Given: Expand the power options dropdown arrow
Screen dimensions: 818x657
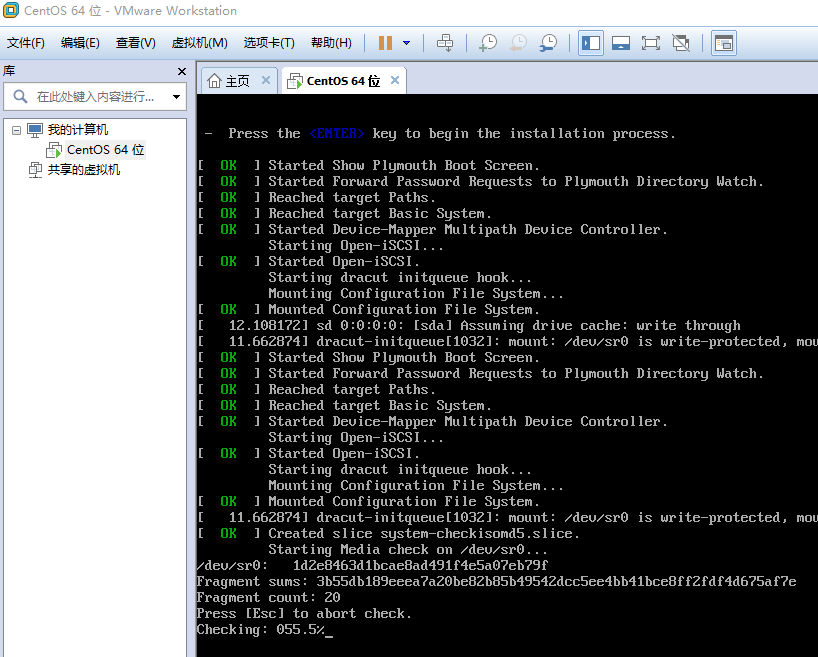Looking at the screenshot, I should (x=406, y=43).
